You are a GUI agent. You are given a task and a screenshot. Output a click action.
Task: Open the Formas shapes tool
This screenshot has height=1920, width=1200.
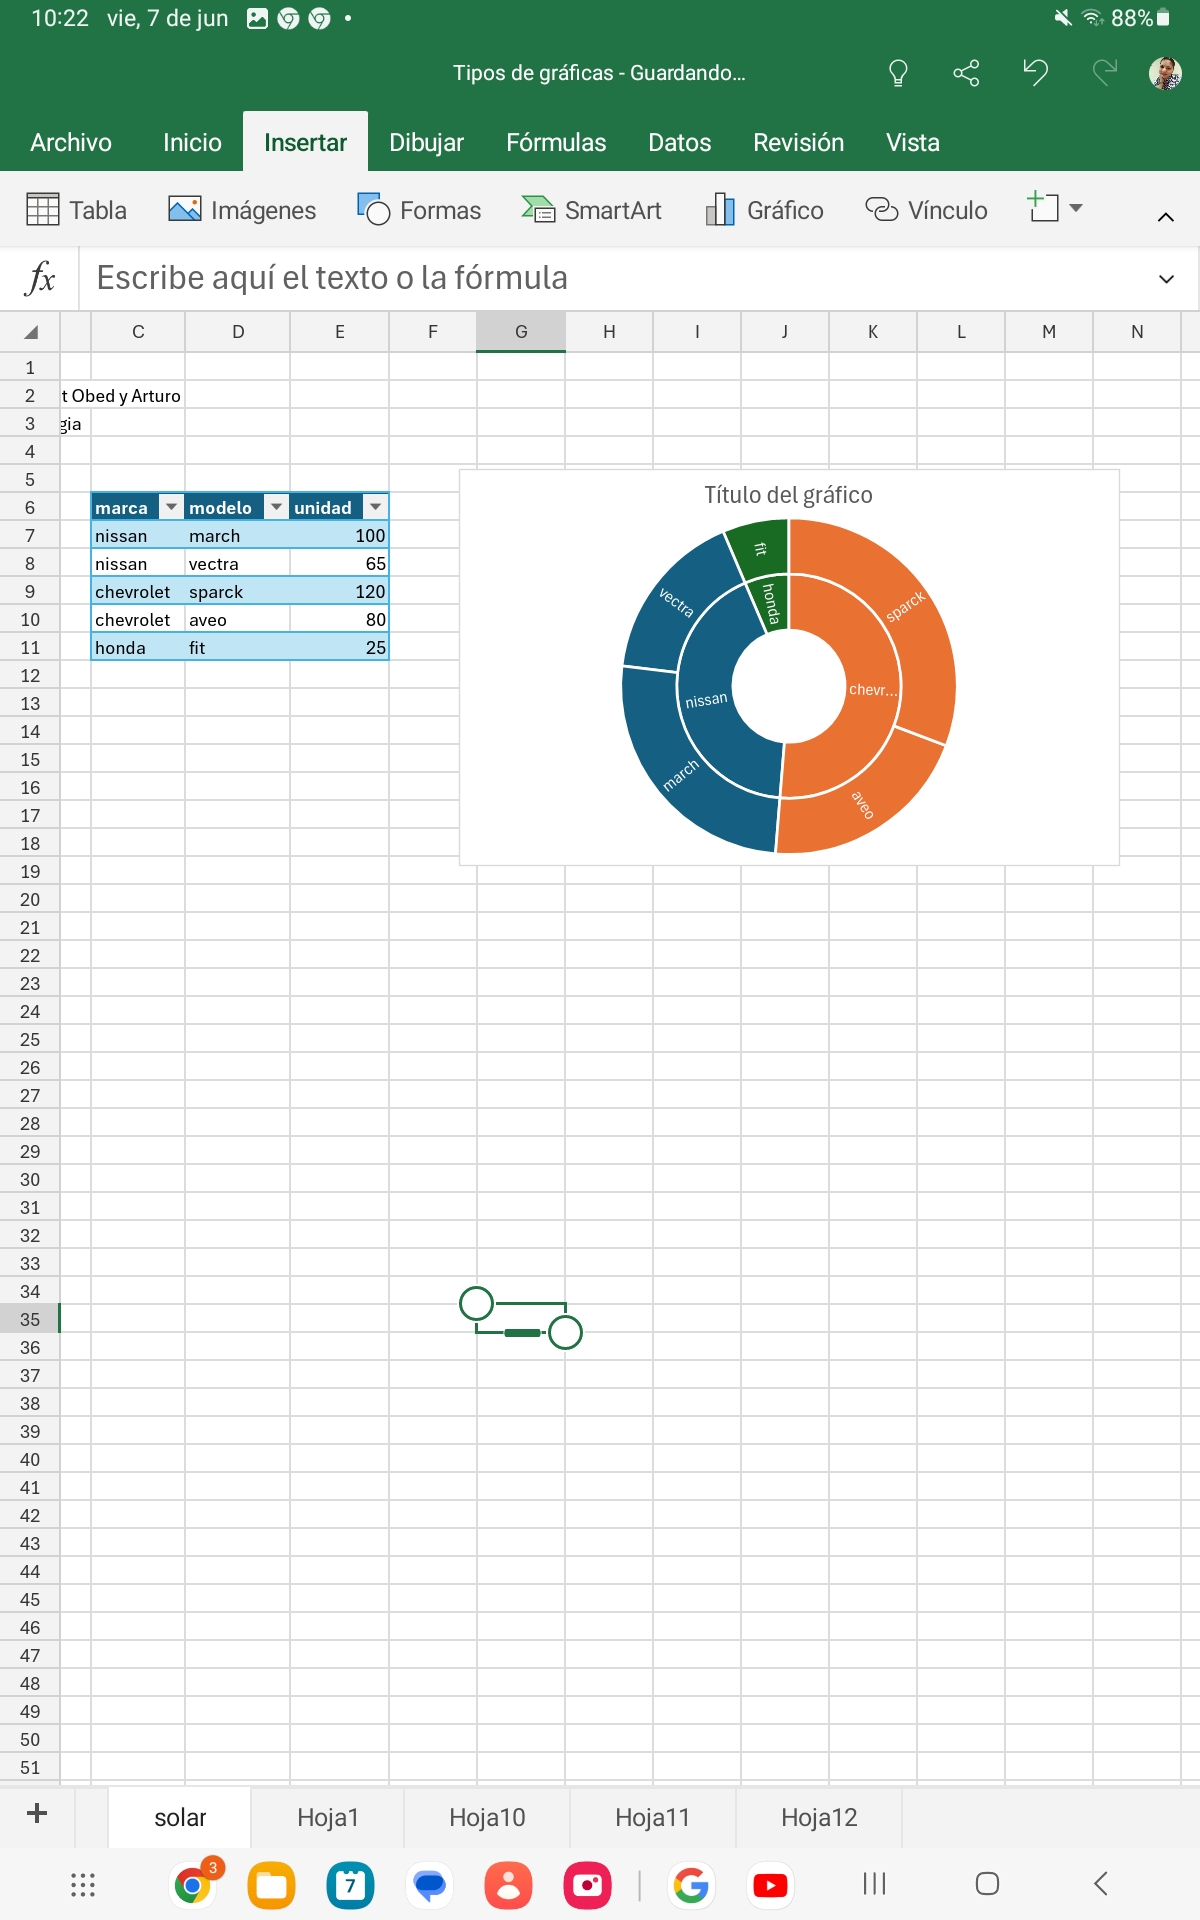click(x=419, y=210)
